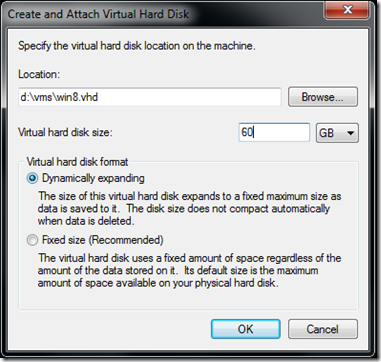
Task: Click the 'Fixed size (Recommended)' label text
Action: coord(103,240)
